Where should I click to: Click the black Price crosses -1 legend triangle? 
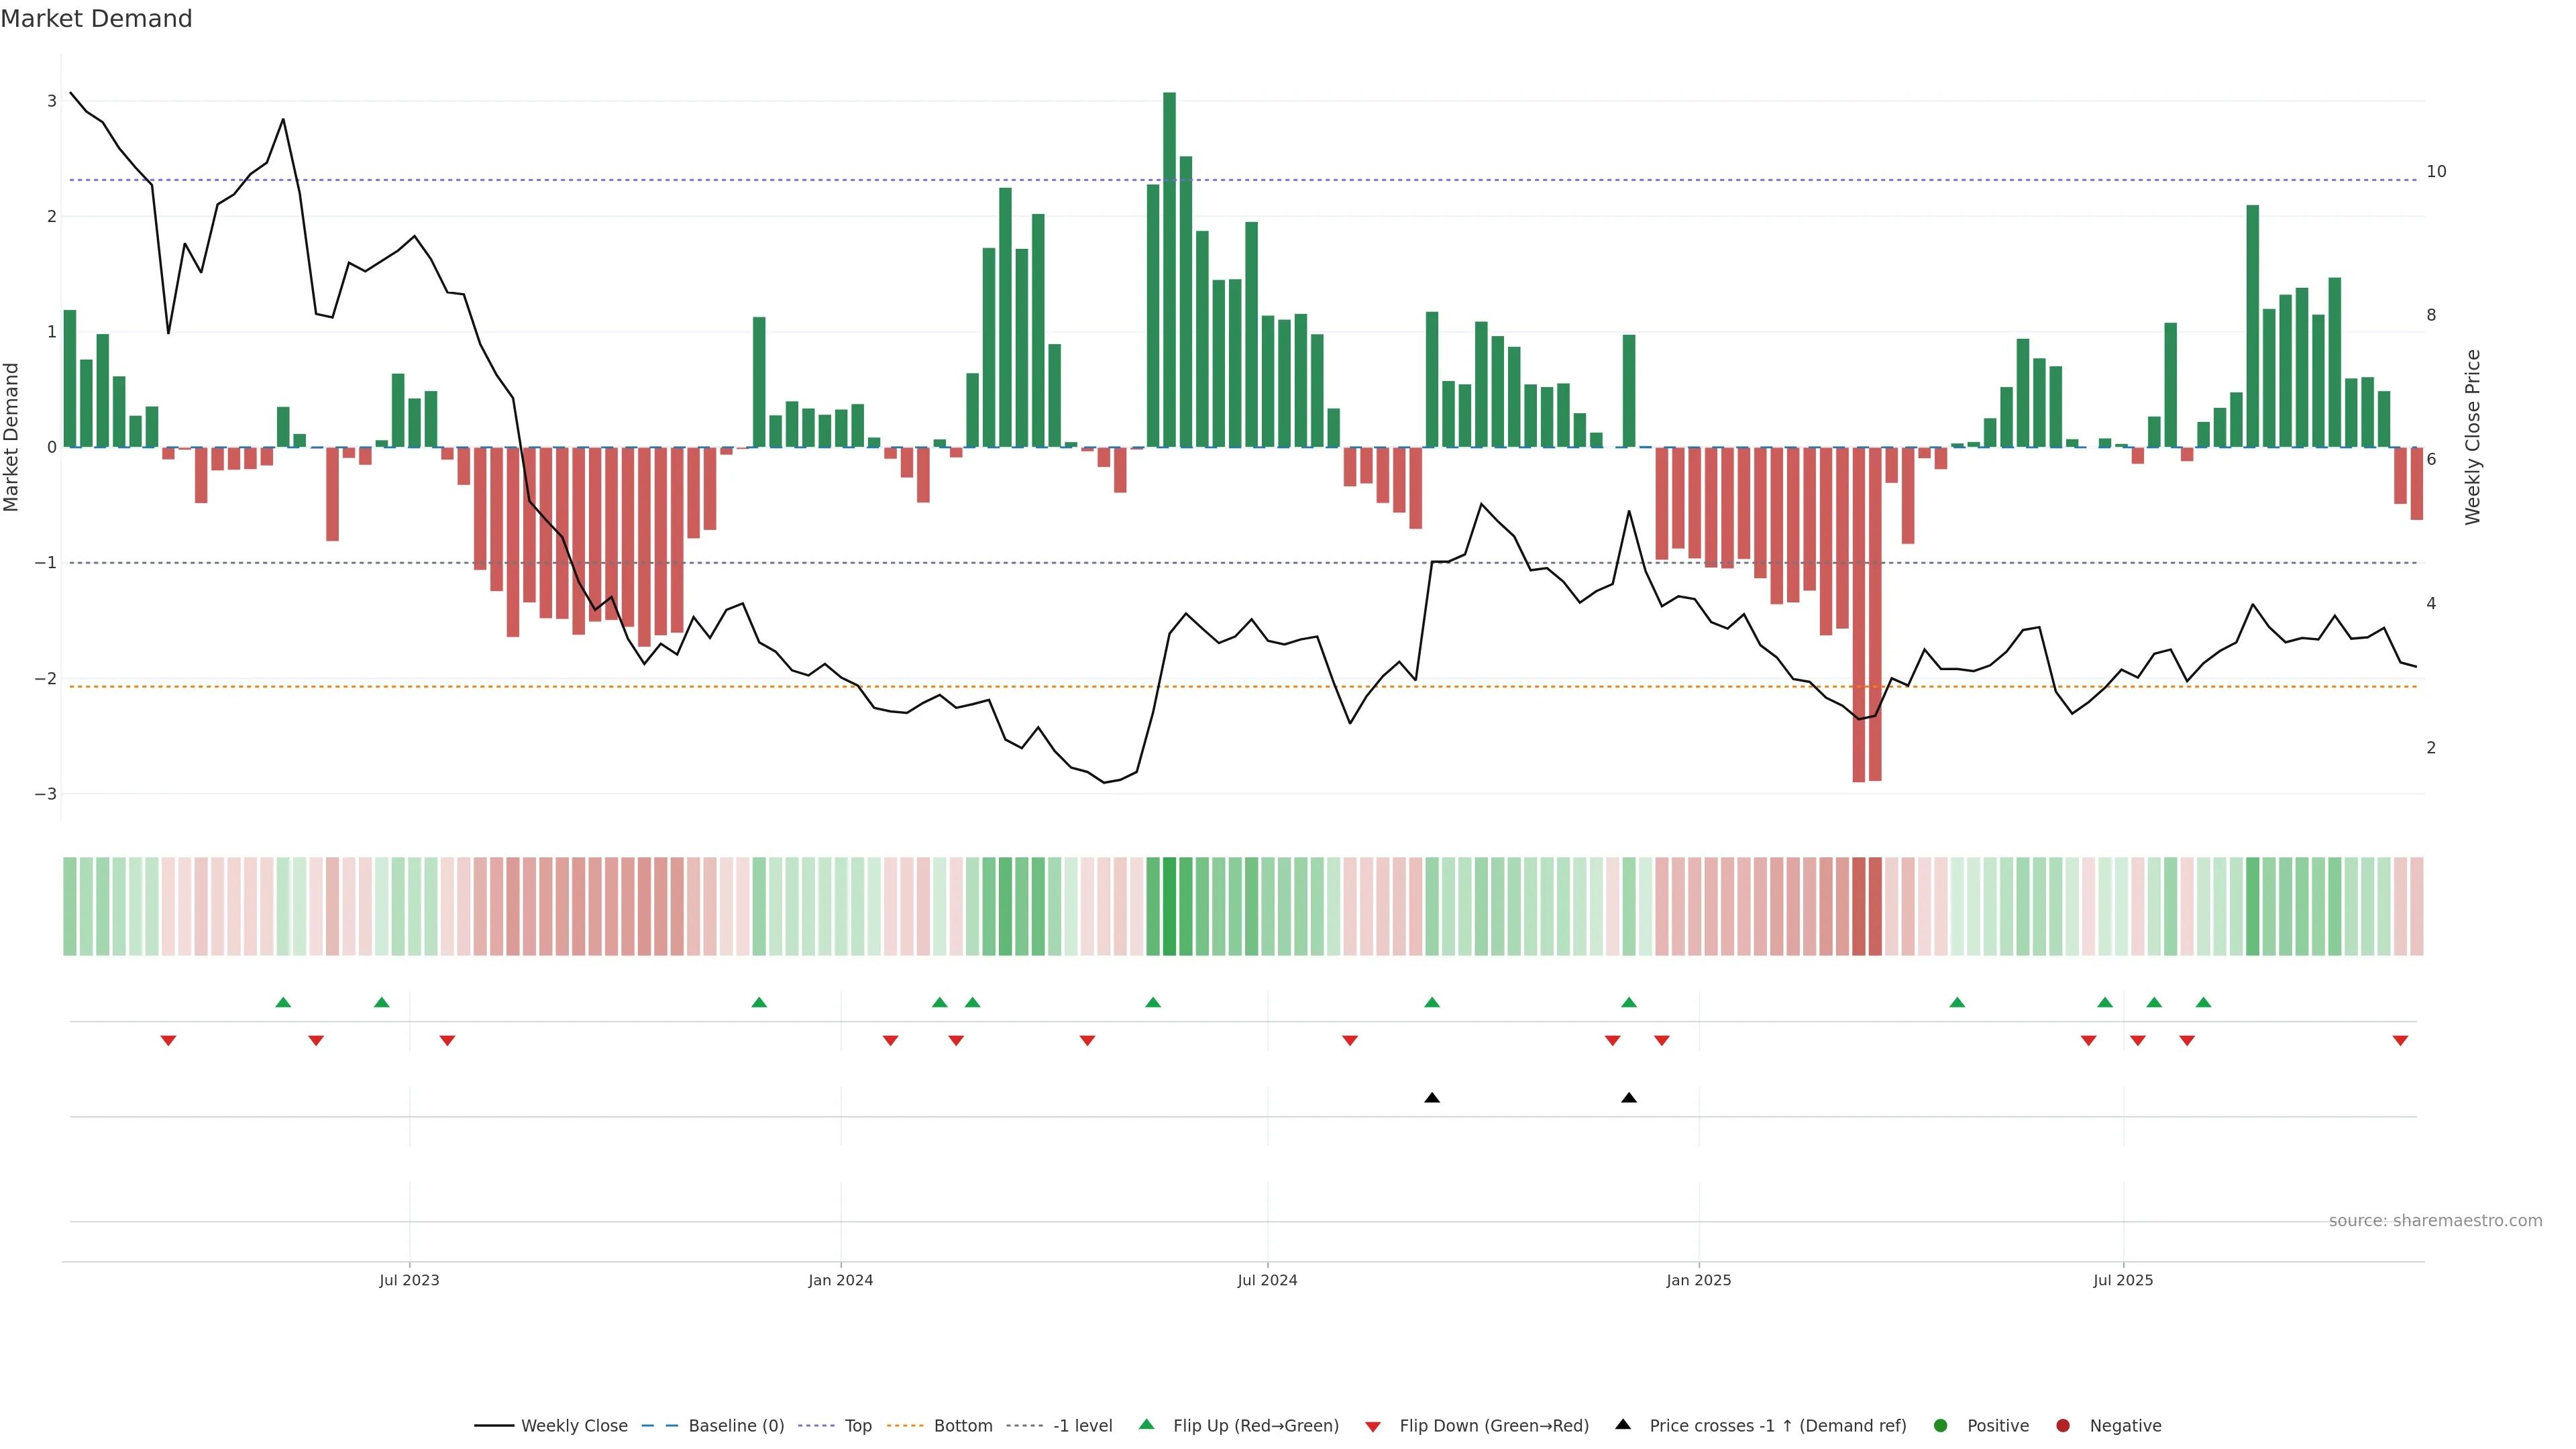point(1623,1425)
